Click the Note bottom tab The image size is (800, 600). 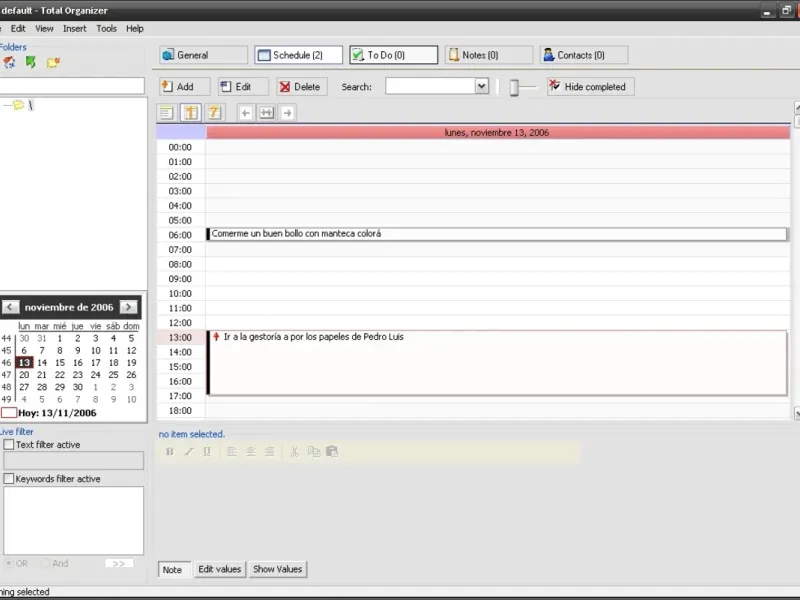(x=172, y=570)
